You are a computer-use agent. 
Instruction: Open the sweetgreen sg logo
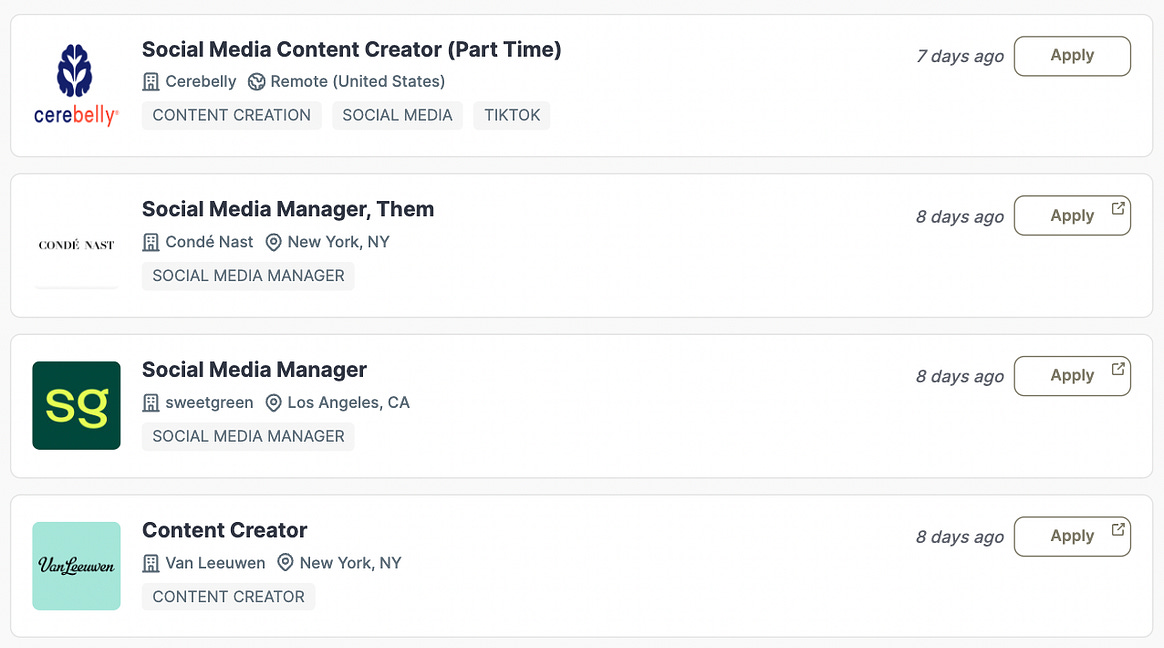[x=76, y=405]
